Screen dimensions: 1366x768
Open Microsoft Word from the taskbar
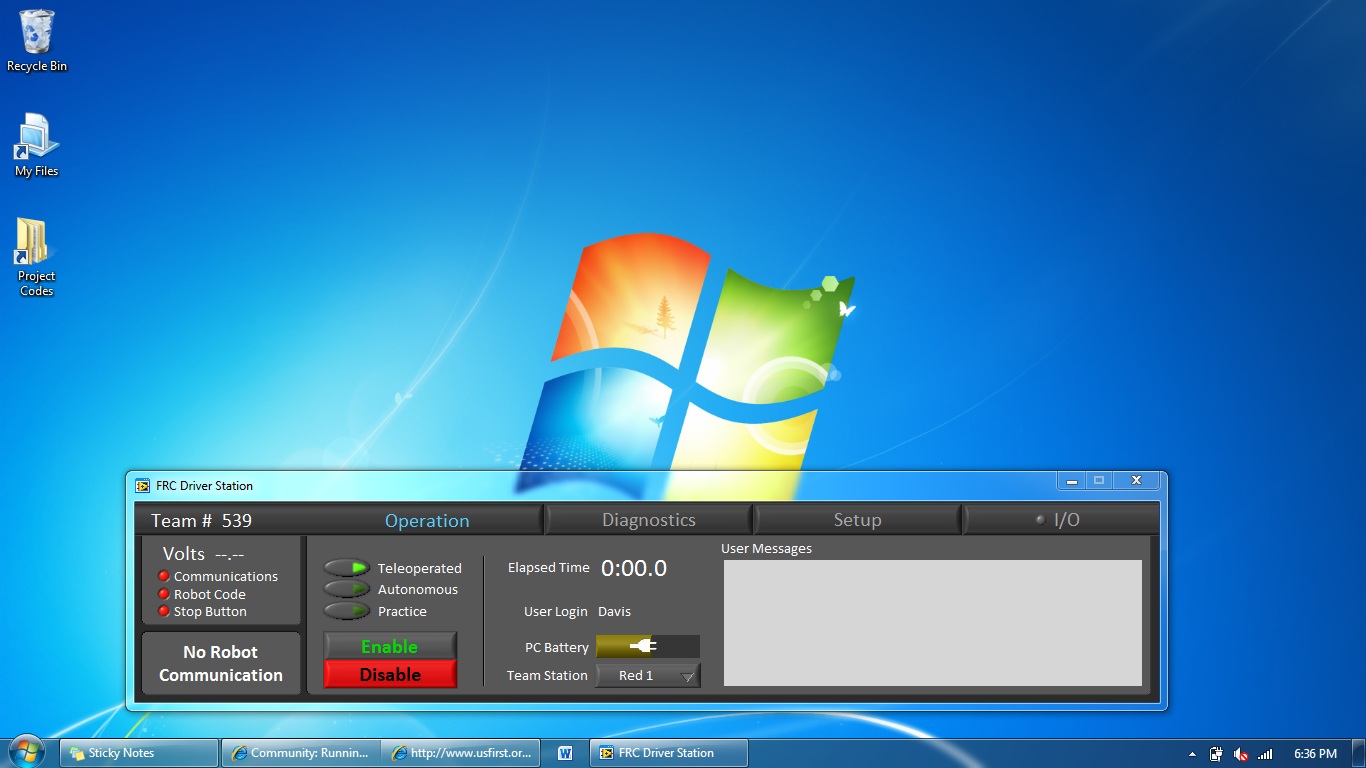(565, 753)
